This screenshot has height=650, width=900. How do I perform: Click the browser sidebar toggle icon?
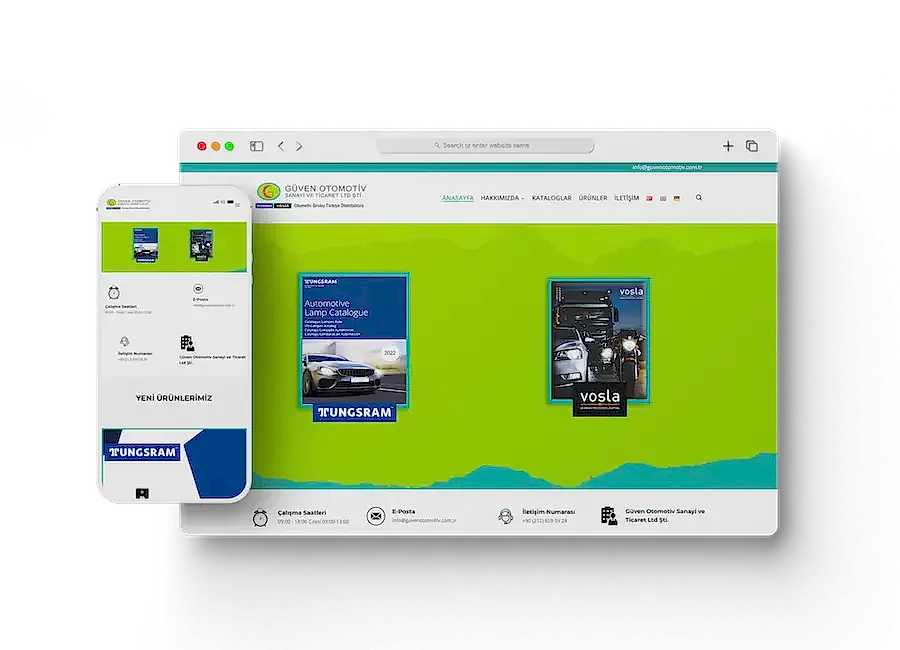[x=257, y=146]
